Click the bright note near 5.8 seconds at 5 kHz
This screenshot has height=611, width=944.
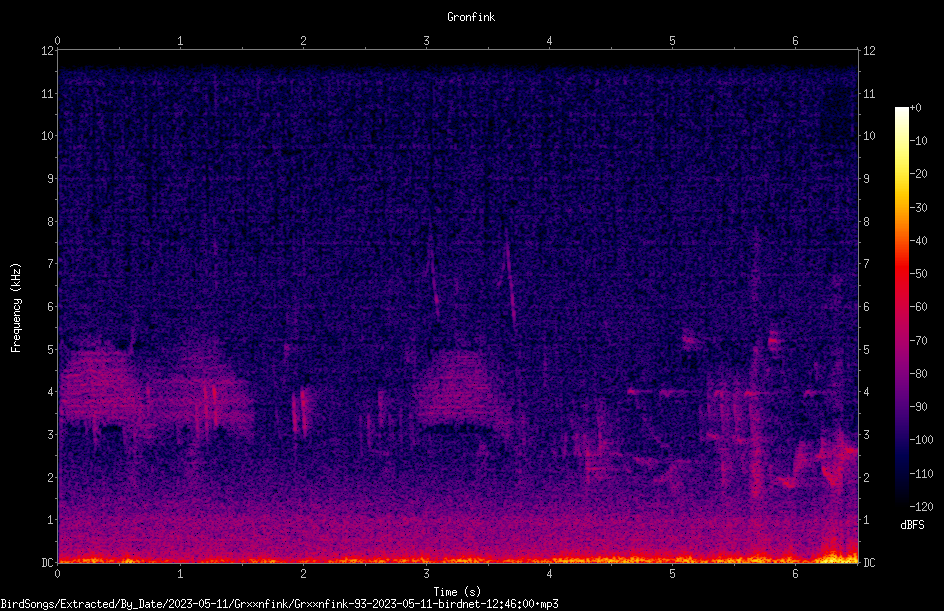(774, 341)
